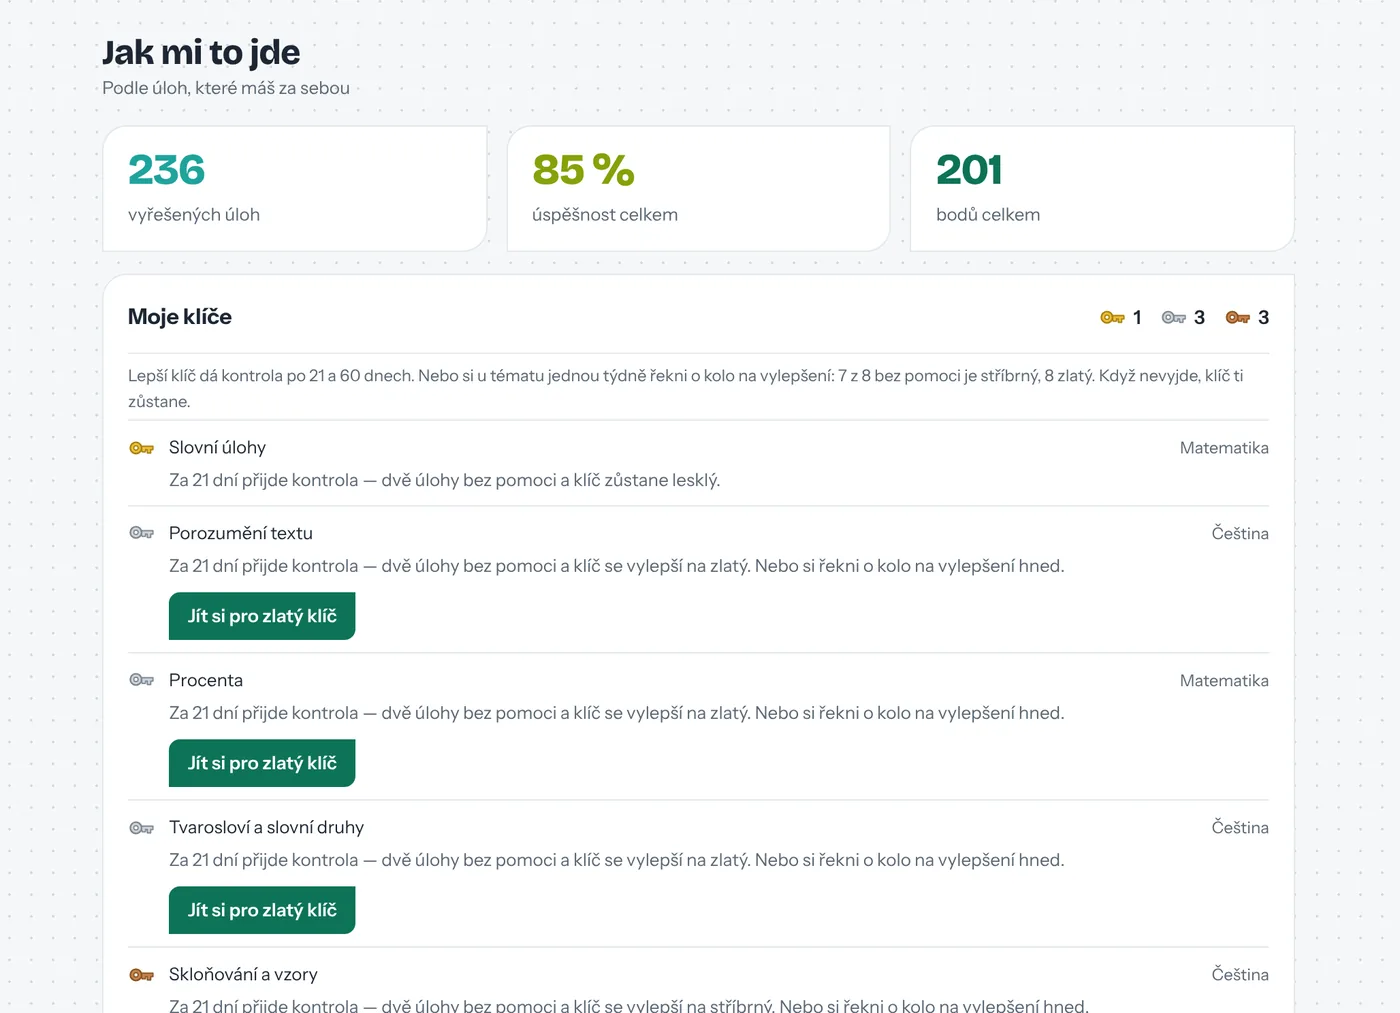1400x1013 pixels.
Task: Click the silver key beside Tvarosloví a slovní druhy
Action: (x=142, y=828)
